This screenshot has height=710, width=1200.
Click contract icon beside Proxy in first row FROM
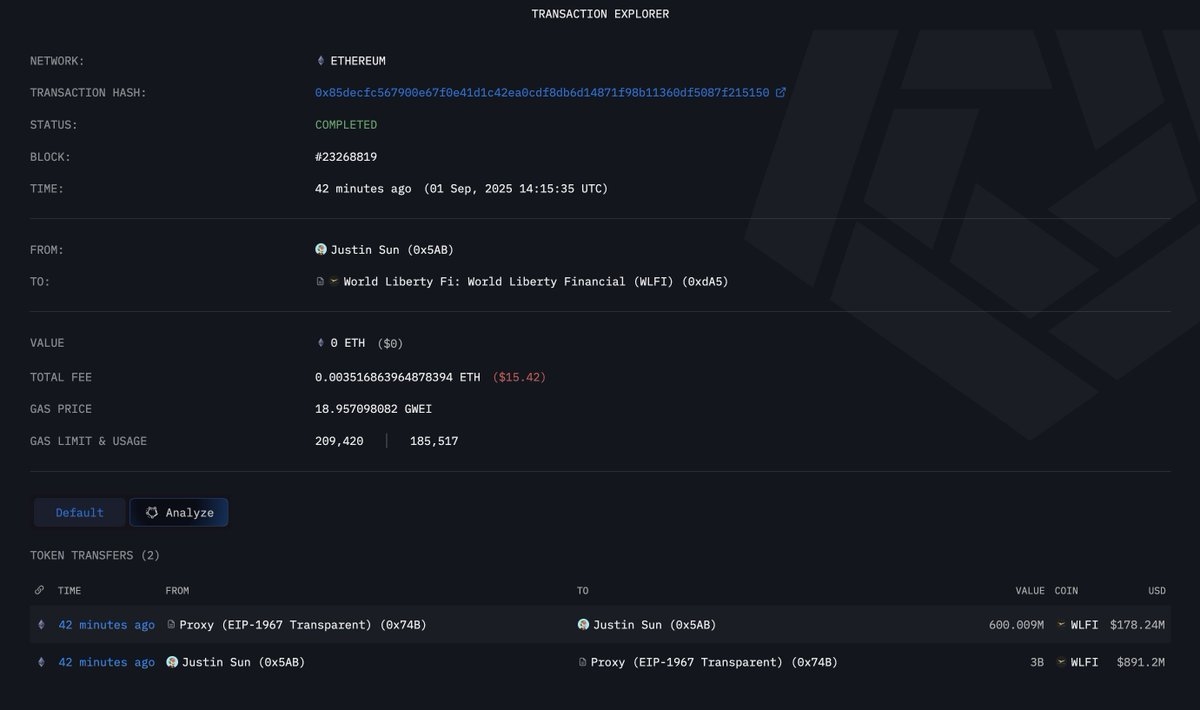(x=171, y=625)
